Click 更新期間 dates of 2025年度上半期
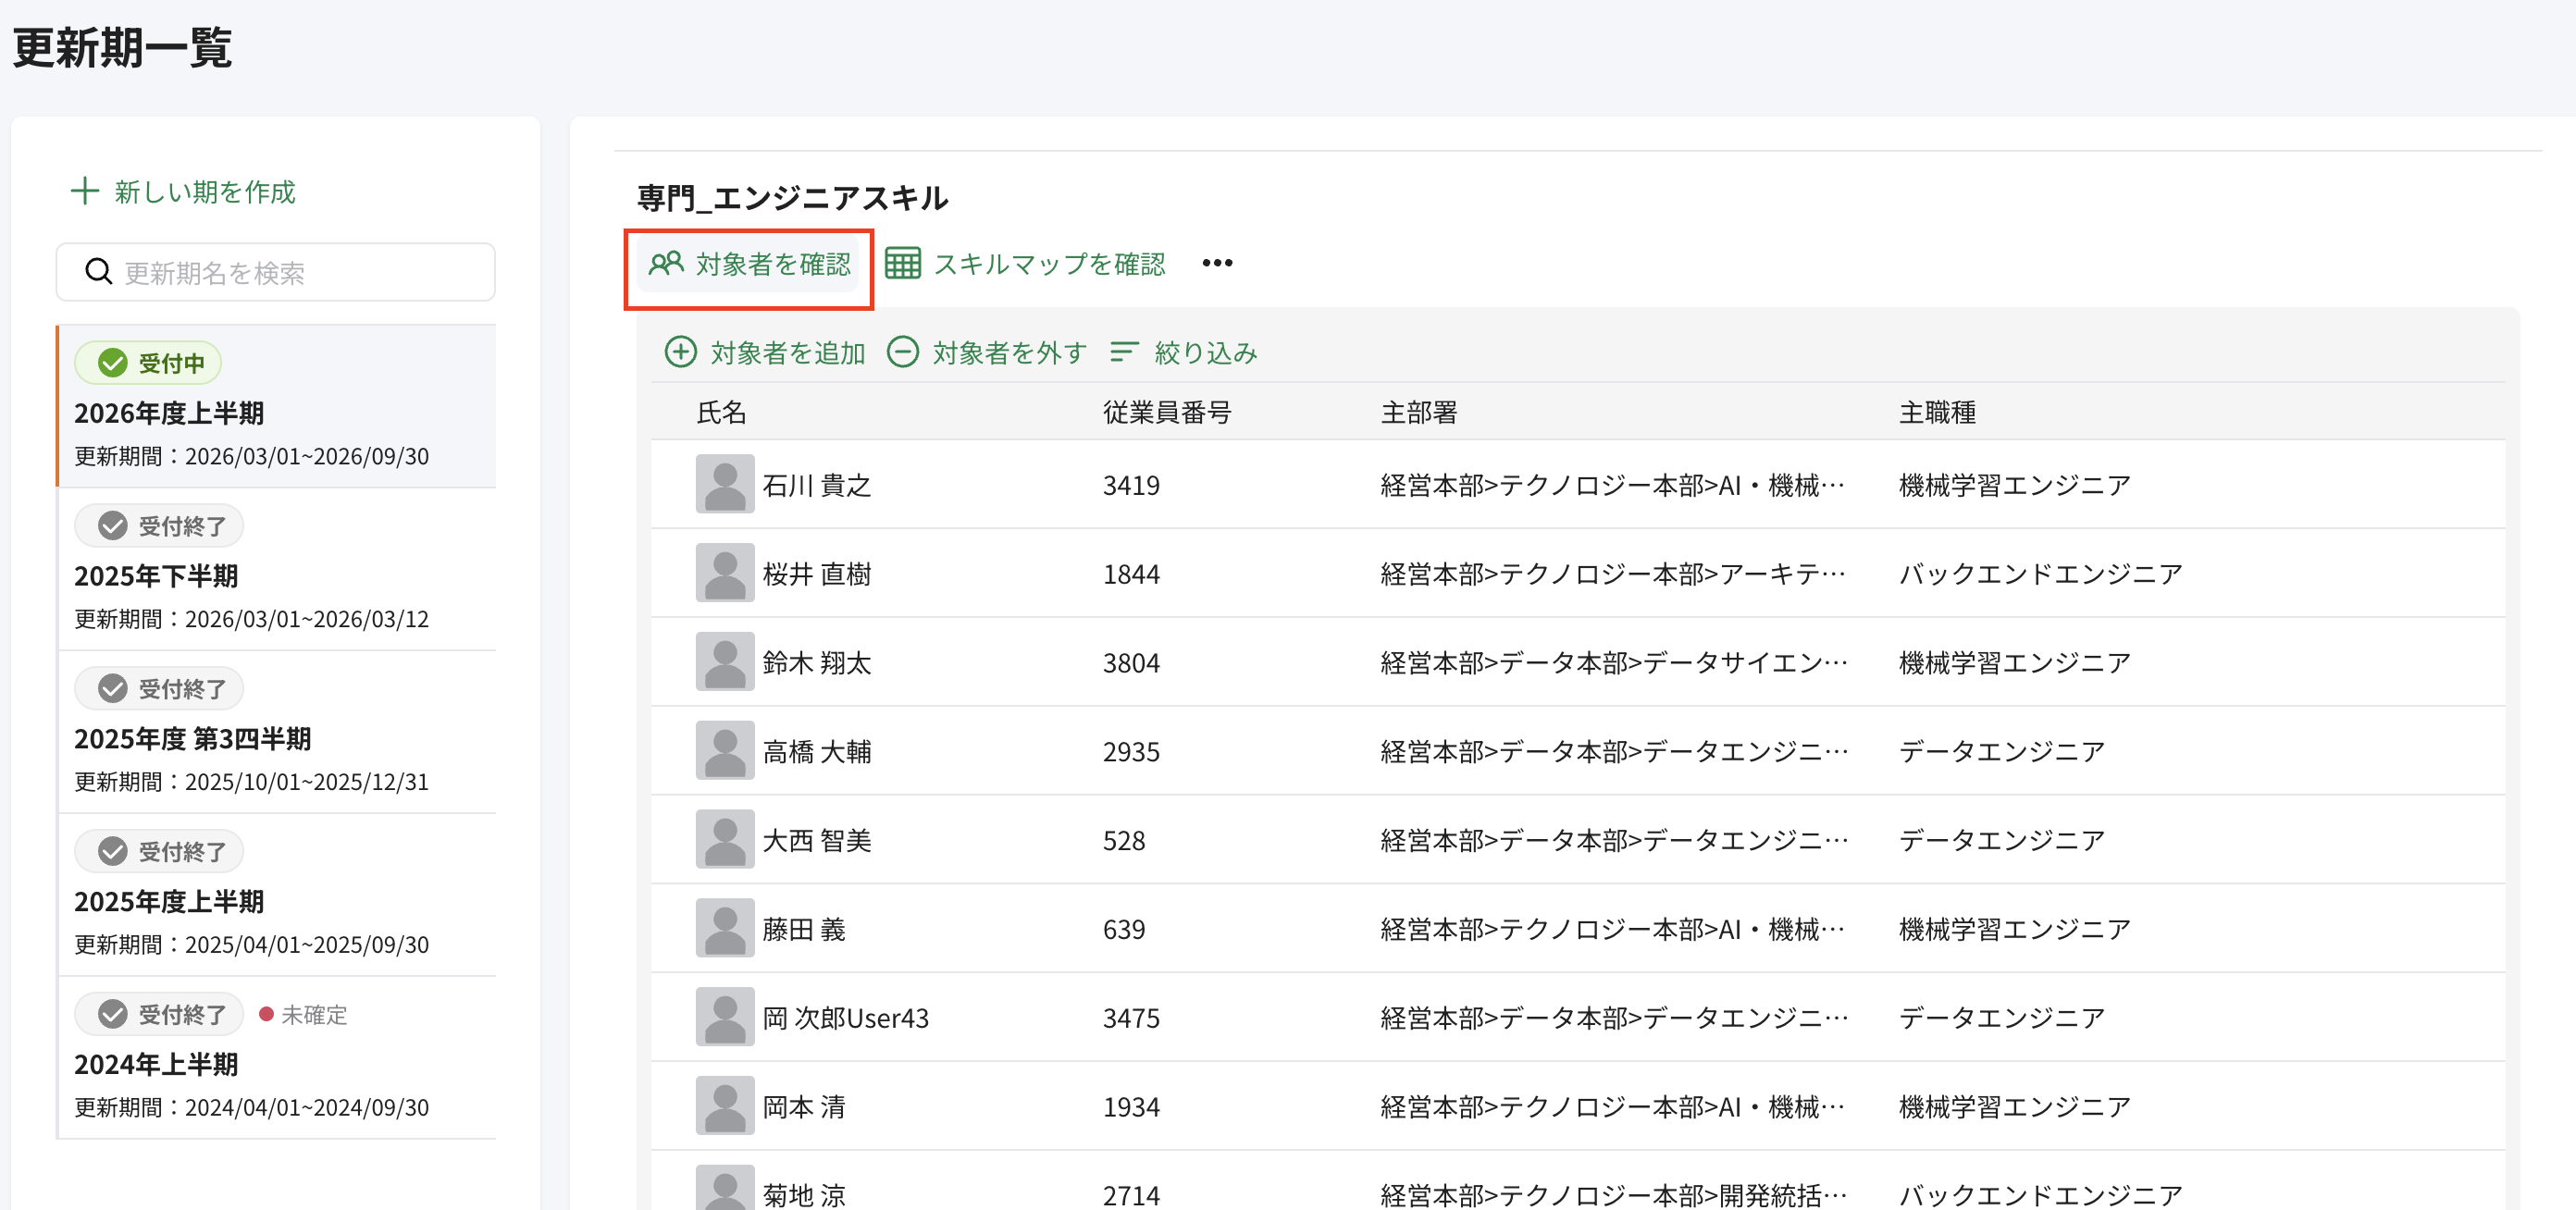The height and width of the screenshot is (1210, 2576). (252, 944)
